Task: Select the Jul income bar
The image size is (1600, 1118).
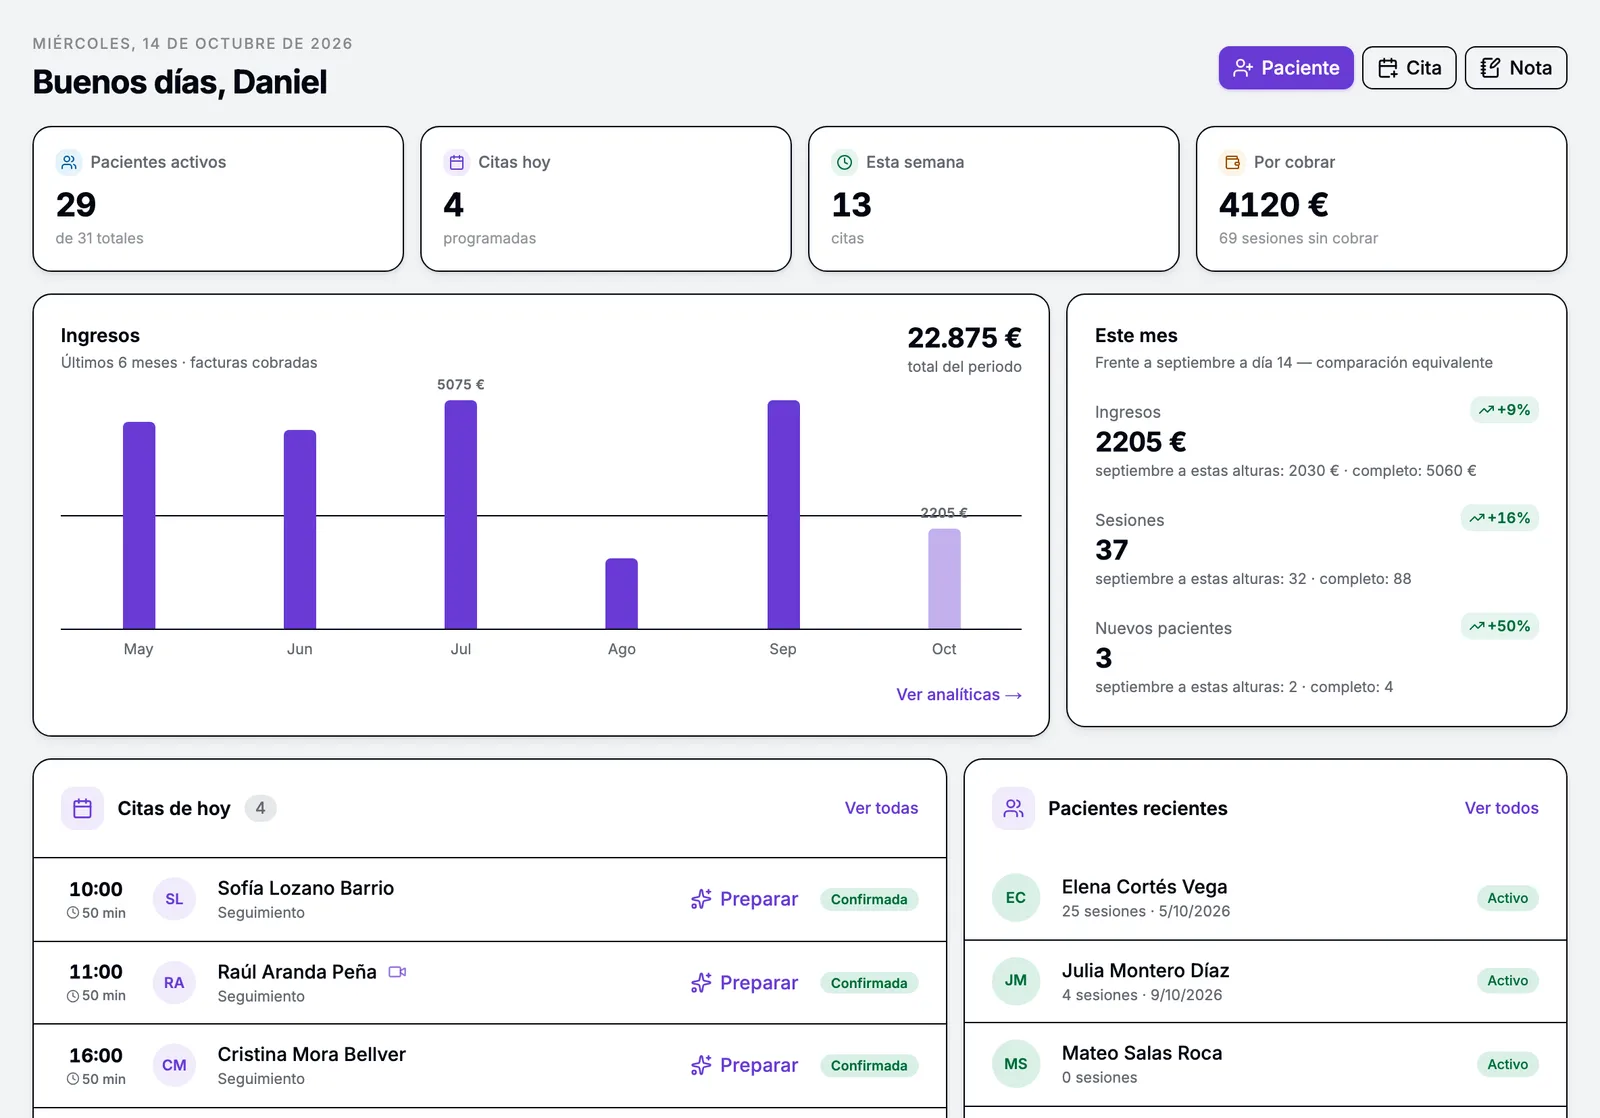Action: pyautogui.click(x=461, y=515)
